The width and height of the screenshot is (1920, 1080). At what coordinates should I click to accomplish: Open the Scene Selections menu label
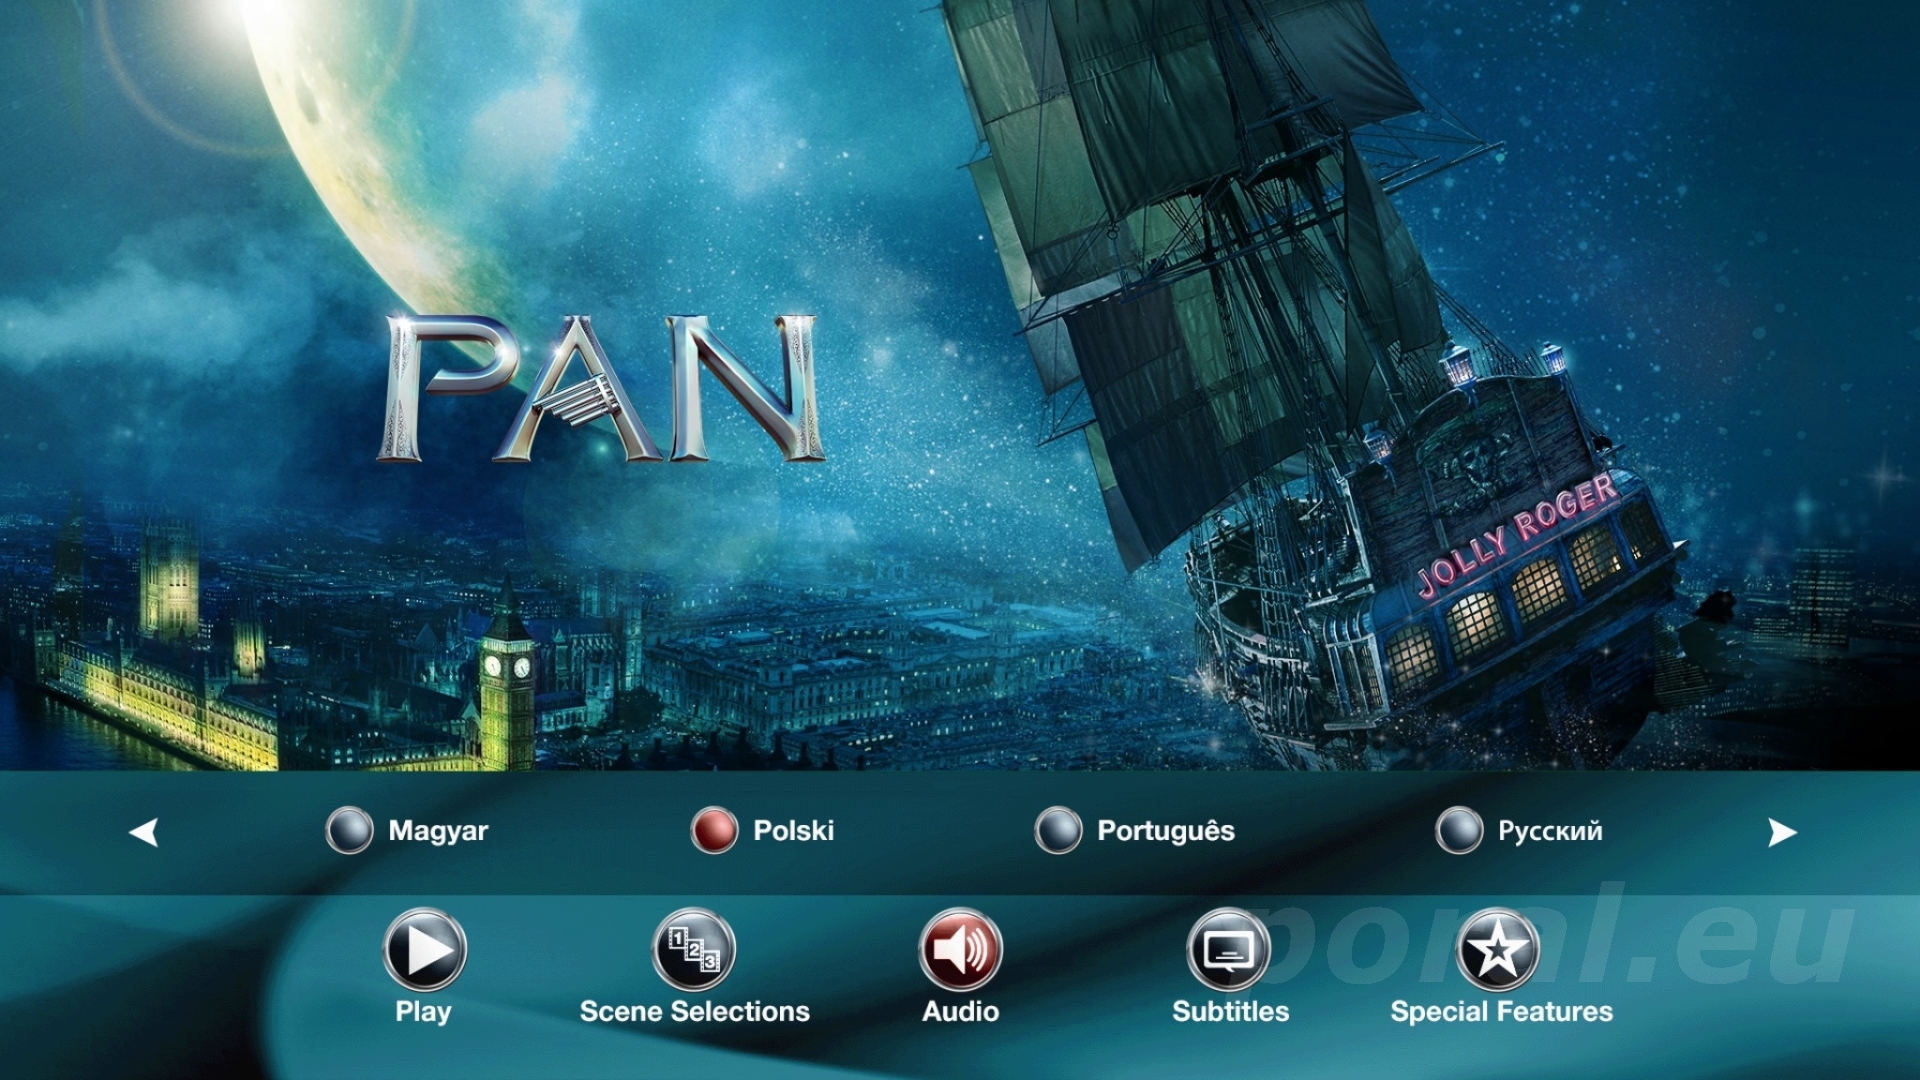[695, 1012]
